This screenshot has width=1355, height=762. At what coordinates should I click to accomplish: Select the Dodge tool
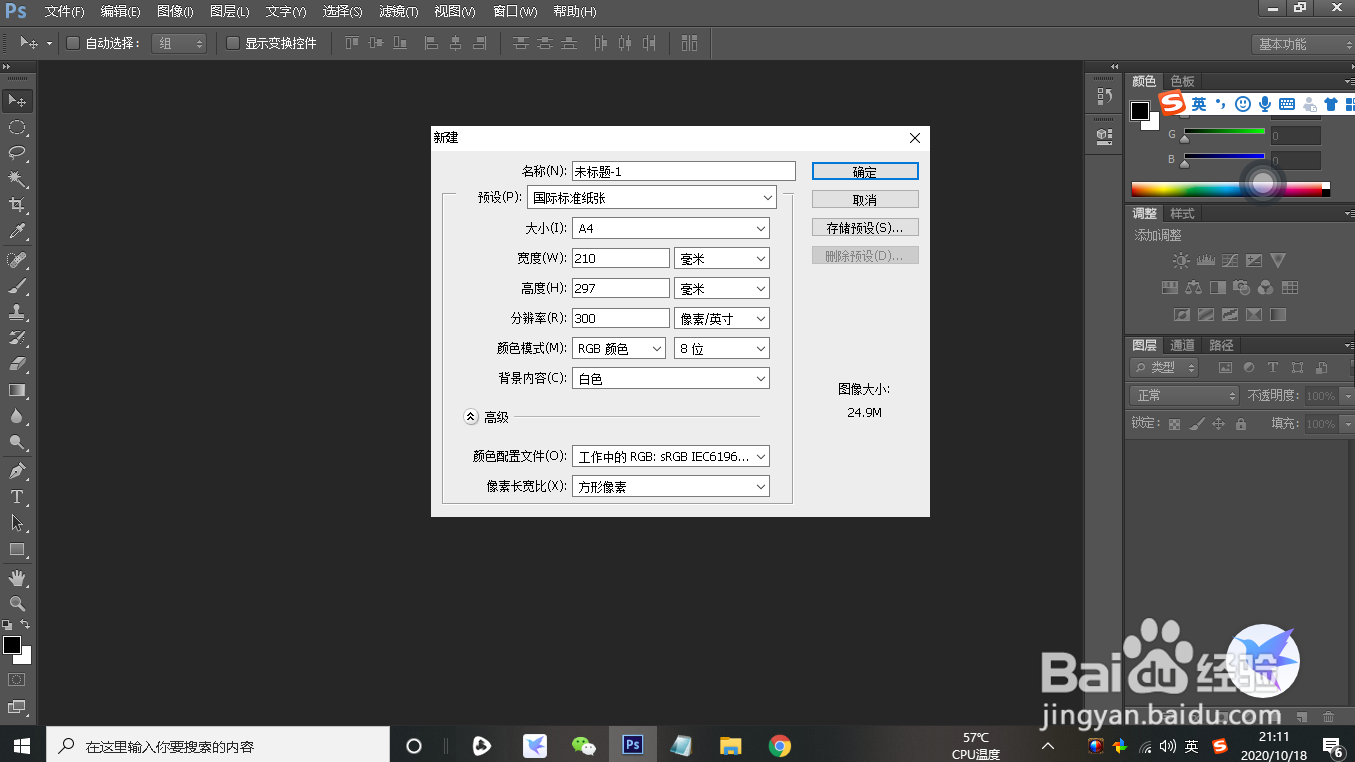(17, 442)
